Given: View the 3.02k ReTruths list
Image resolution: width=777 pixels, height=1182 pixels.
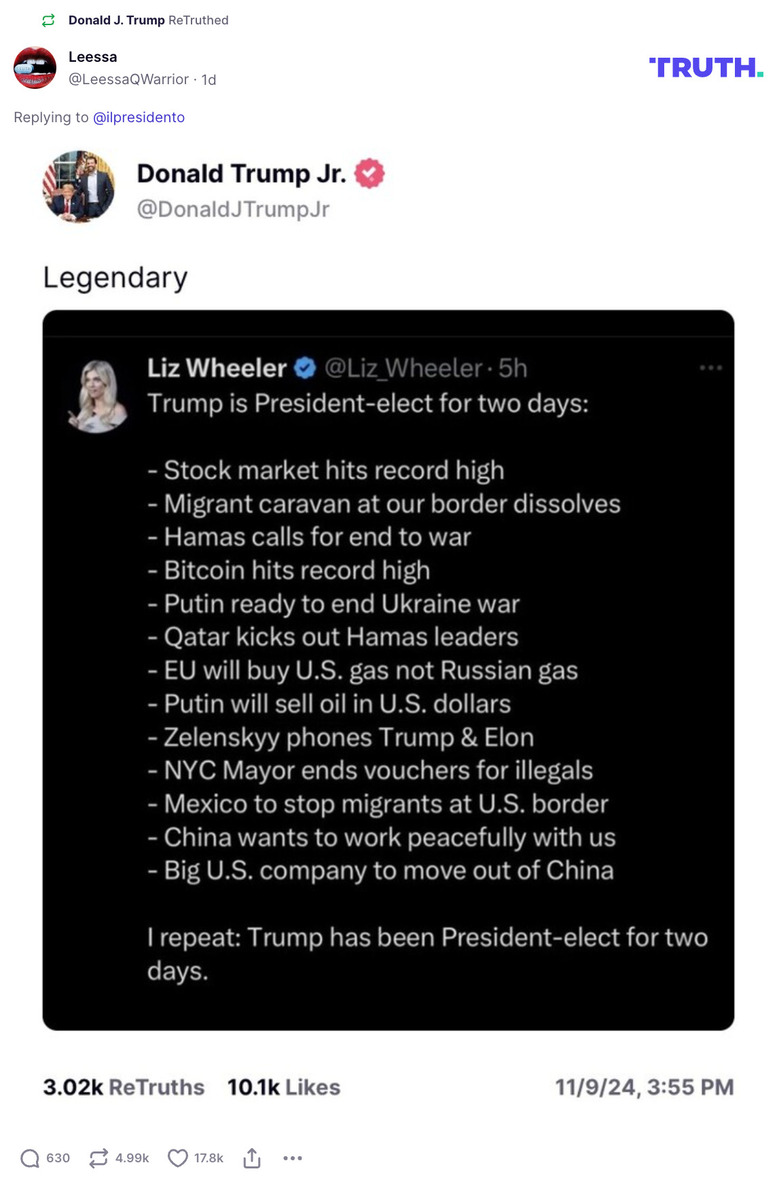Looking at the screenshot, I should coord(122,1086).
